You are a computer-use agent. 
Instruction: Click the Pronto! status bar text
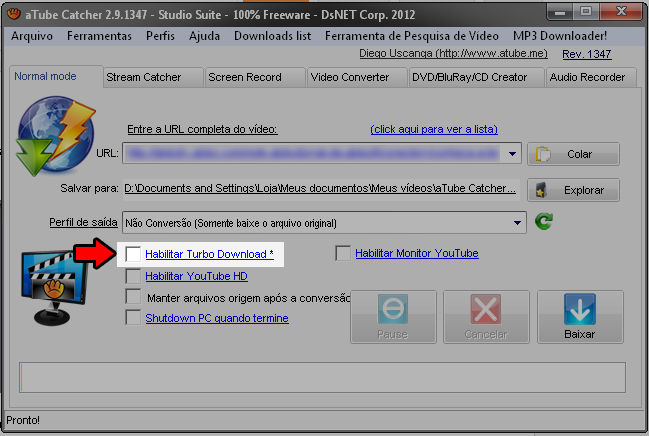(x=23, y=420)
